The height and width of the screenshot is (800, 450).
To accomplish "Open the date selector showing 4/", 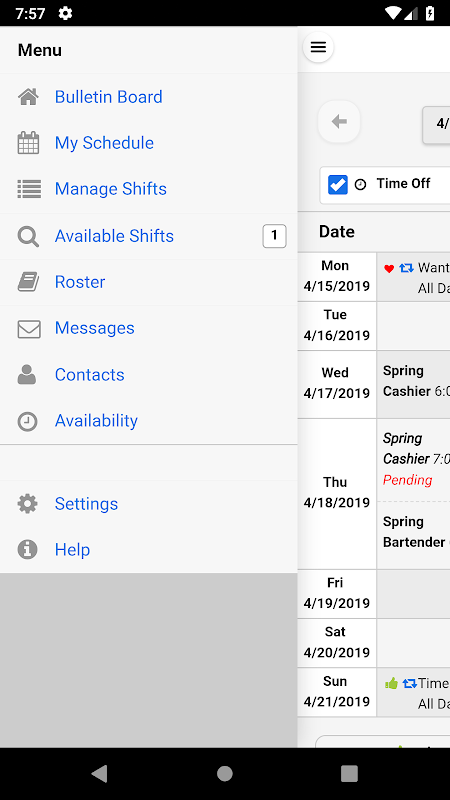I will pyautogui.click(x=437, y=123).
